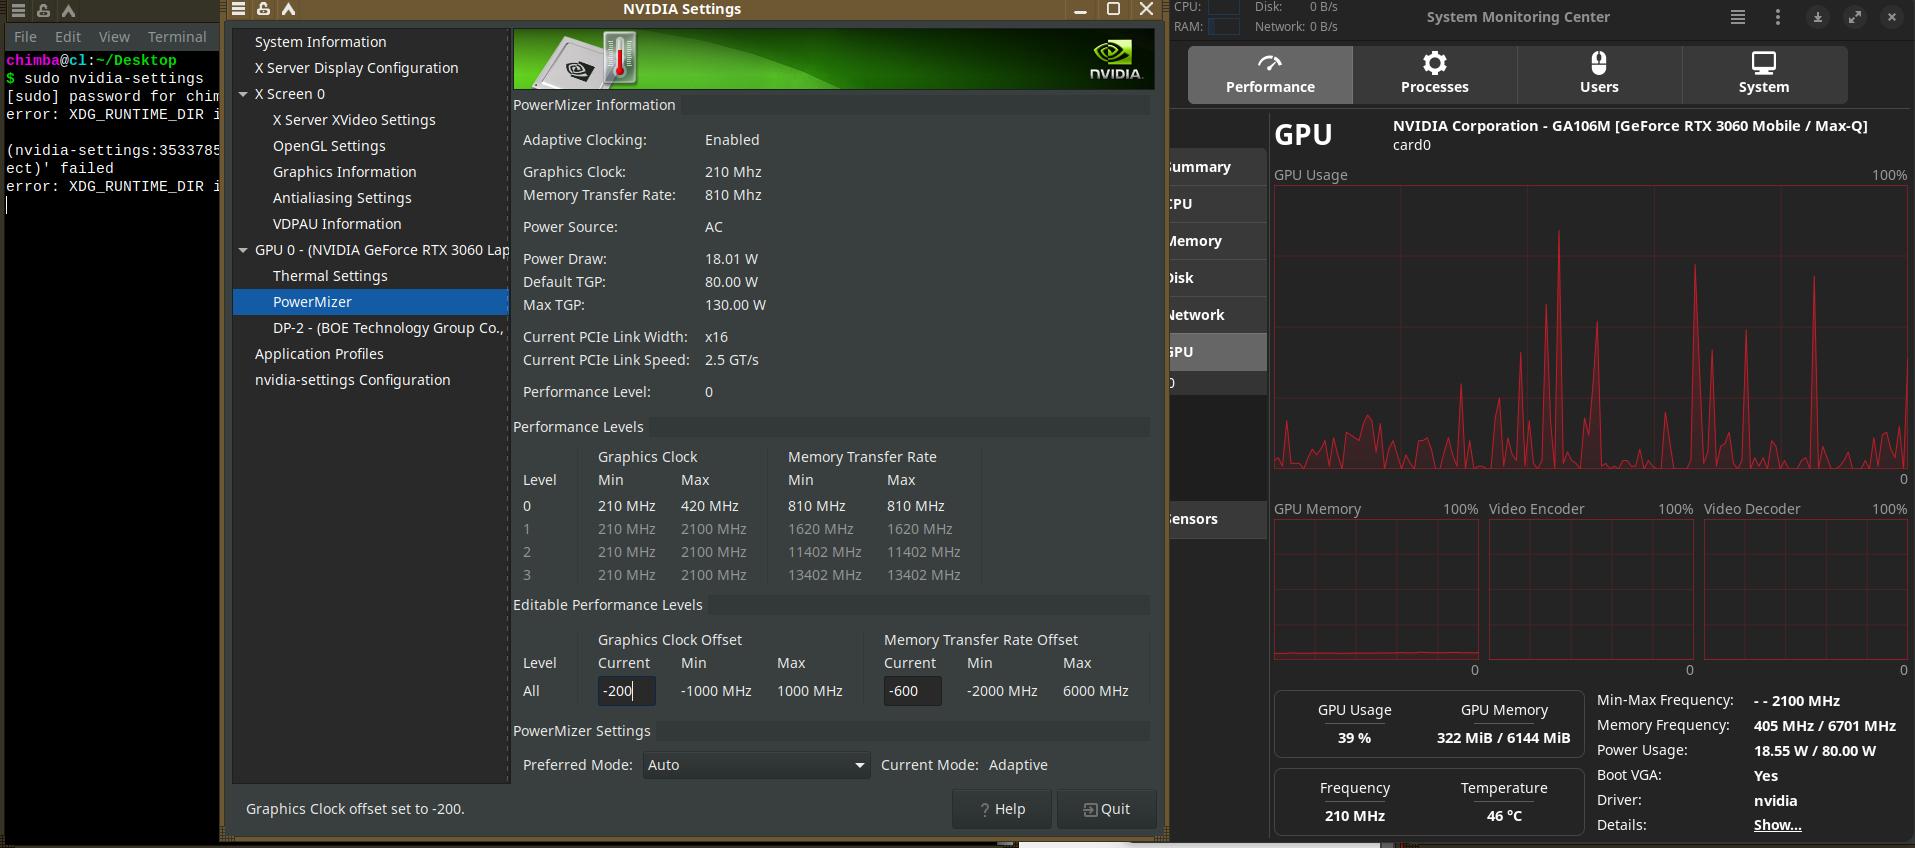Open the three-dot menu in System Monitoring Center

pyautogui.click(x=1777, y=17)
